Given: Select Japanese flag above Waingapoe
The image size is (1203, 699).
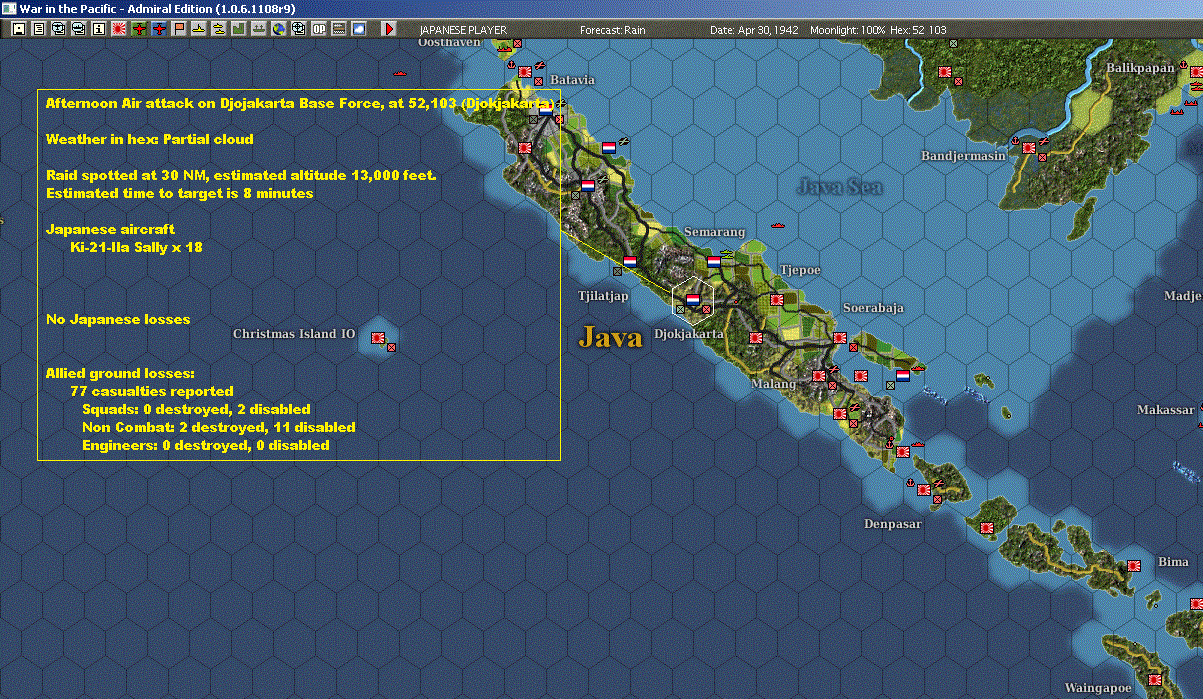Looking at the screenshot, I should pyautogui.click(x=1155, y=679).
